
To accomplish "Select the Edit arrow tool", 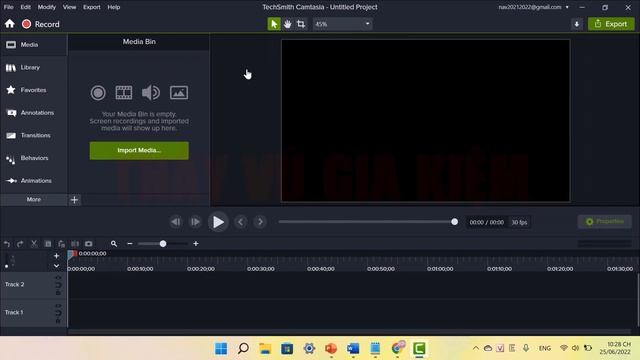I will click(x=274, y=24).
